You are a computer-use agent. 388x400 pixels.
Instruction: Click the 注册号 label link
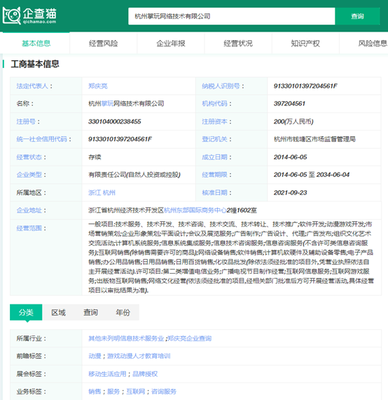pos(26,121)
